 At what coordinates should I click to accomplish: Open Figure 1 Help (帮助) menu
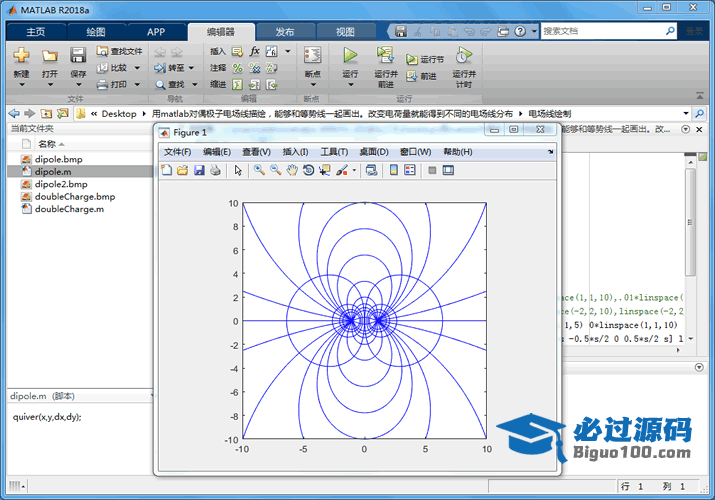(458, 152)
